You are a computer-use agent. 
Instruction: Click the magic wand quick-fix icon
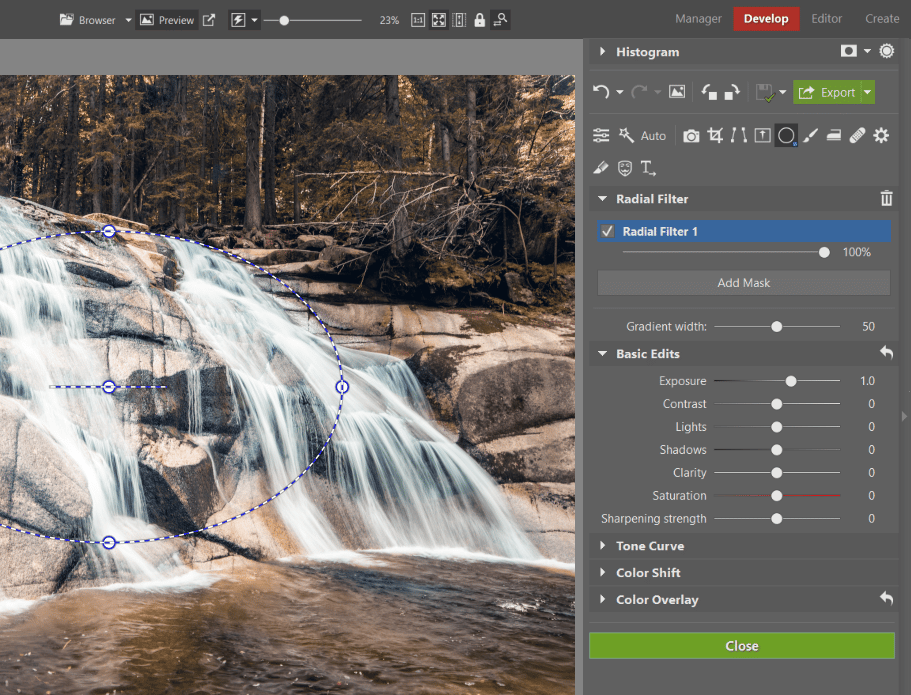click(x=626, y=135)
